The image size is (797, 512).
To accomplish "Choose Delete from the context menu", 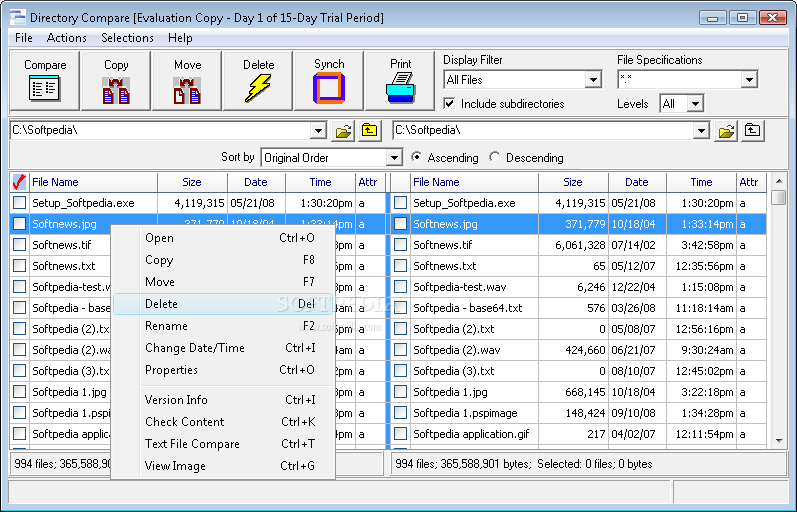I will [x=223, y=304].
